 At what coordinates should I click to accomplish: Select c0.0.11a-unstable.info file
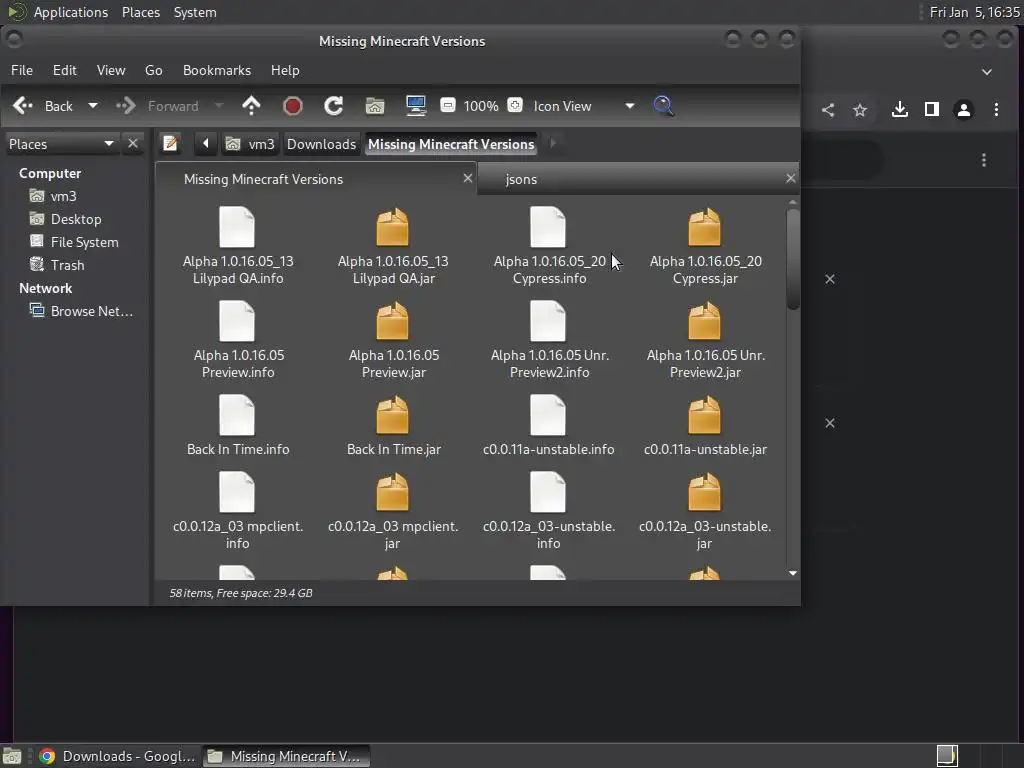click(549, 426)
